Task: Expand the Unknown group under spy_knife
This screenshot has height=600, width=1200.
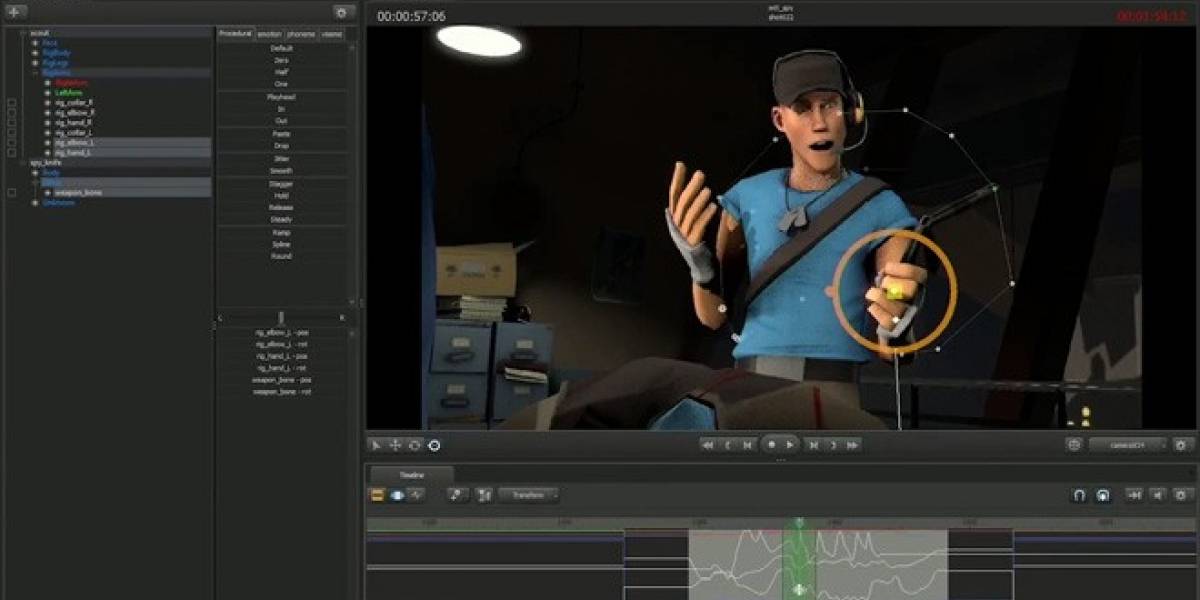Action: tap(35, 203)
